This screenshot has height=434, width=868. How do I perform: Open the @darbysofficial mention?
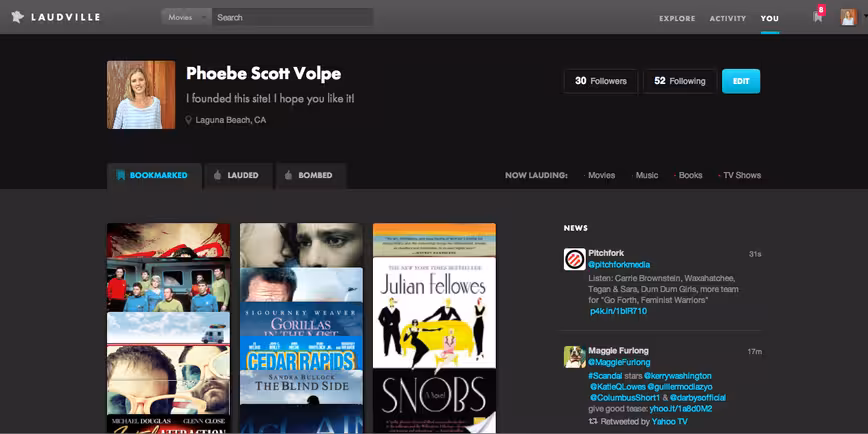click(698, 398)
